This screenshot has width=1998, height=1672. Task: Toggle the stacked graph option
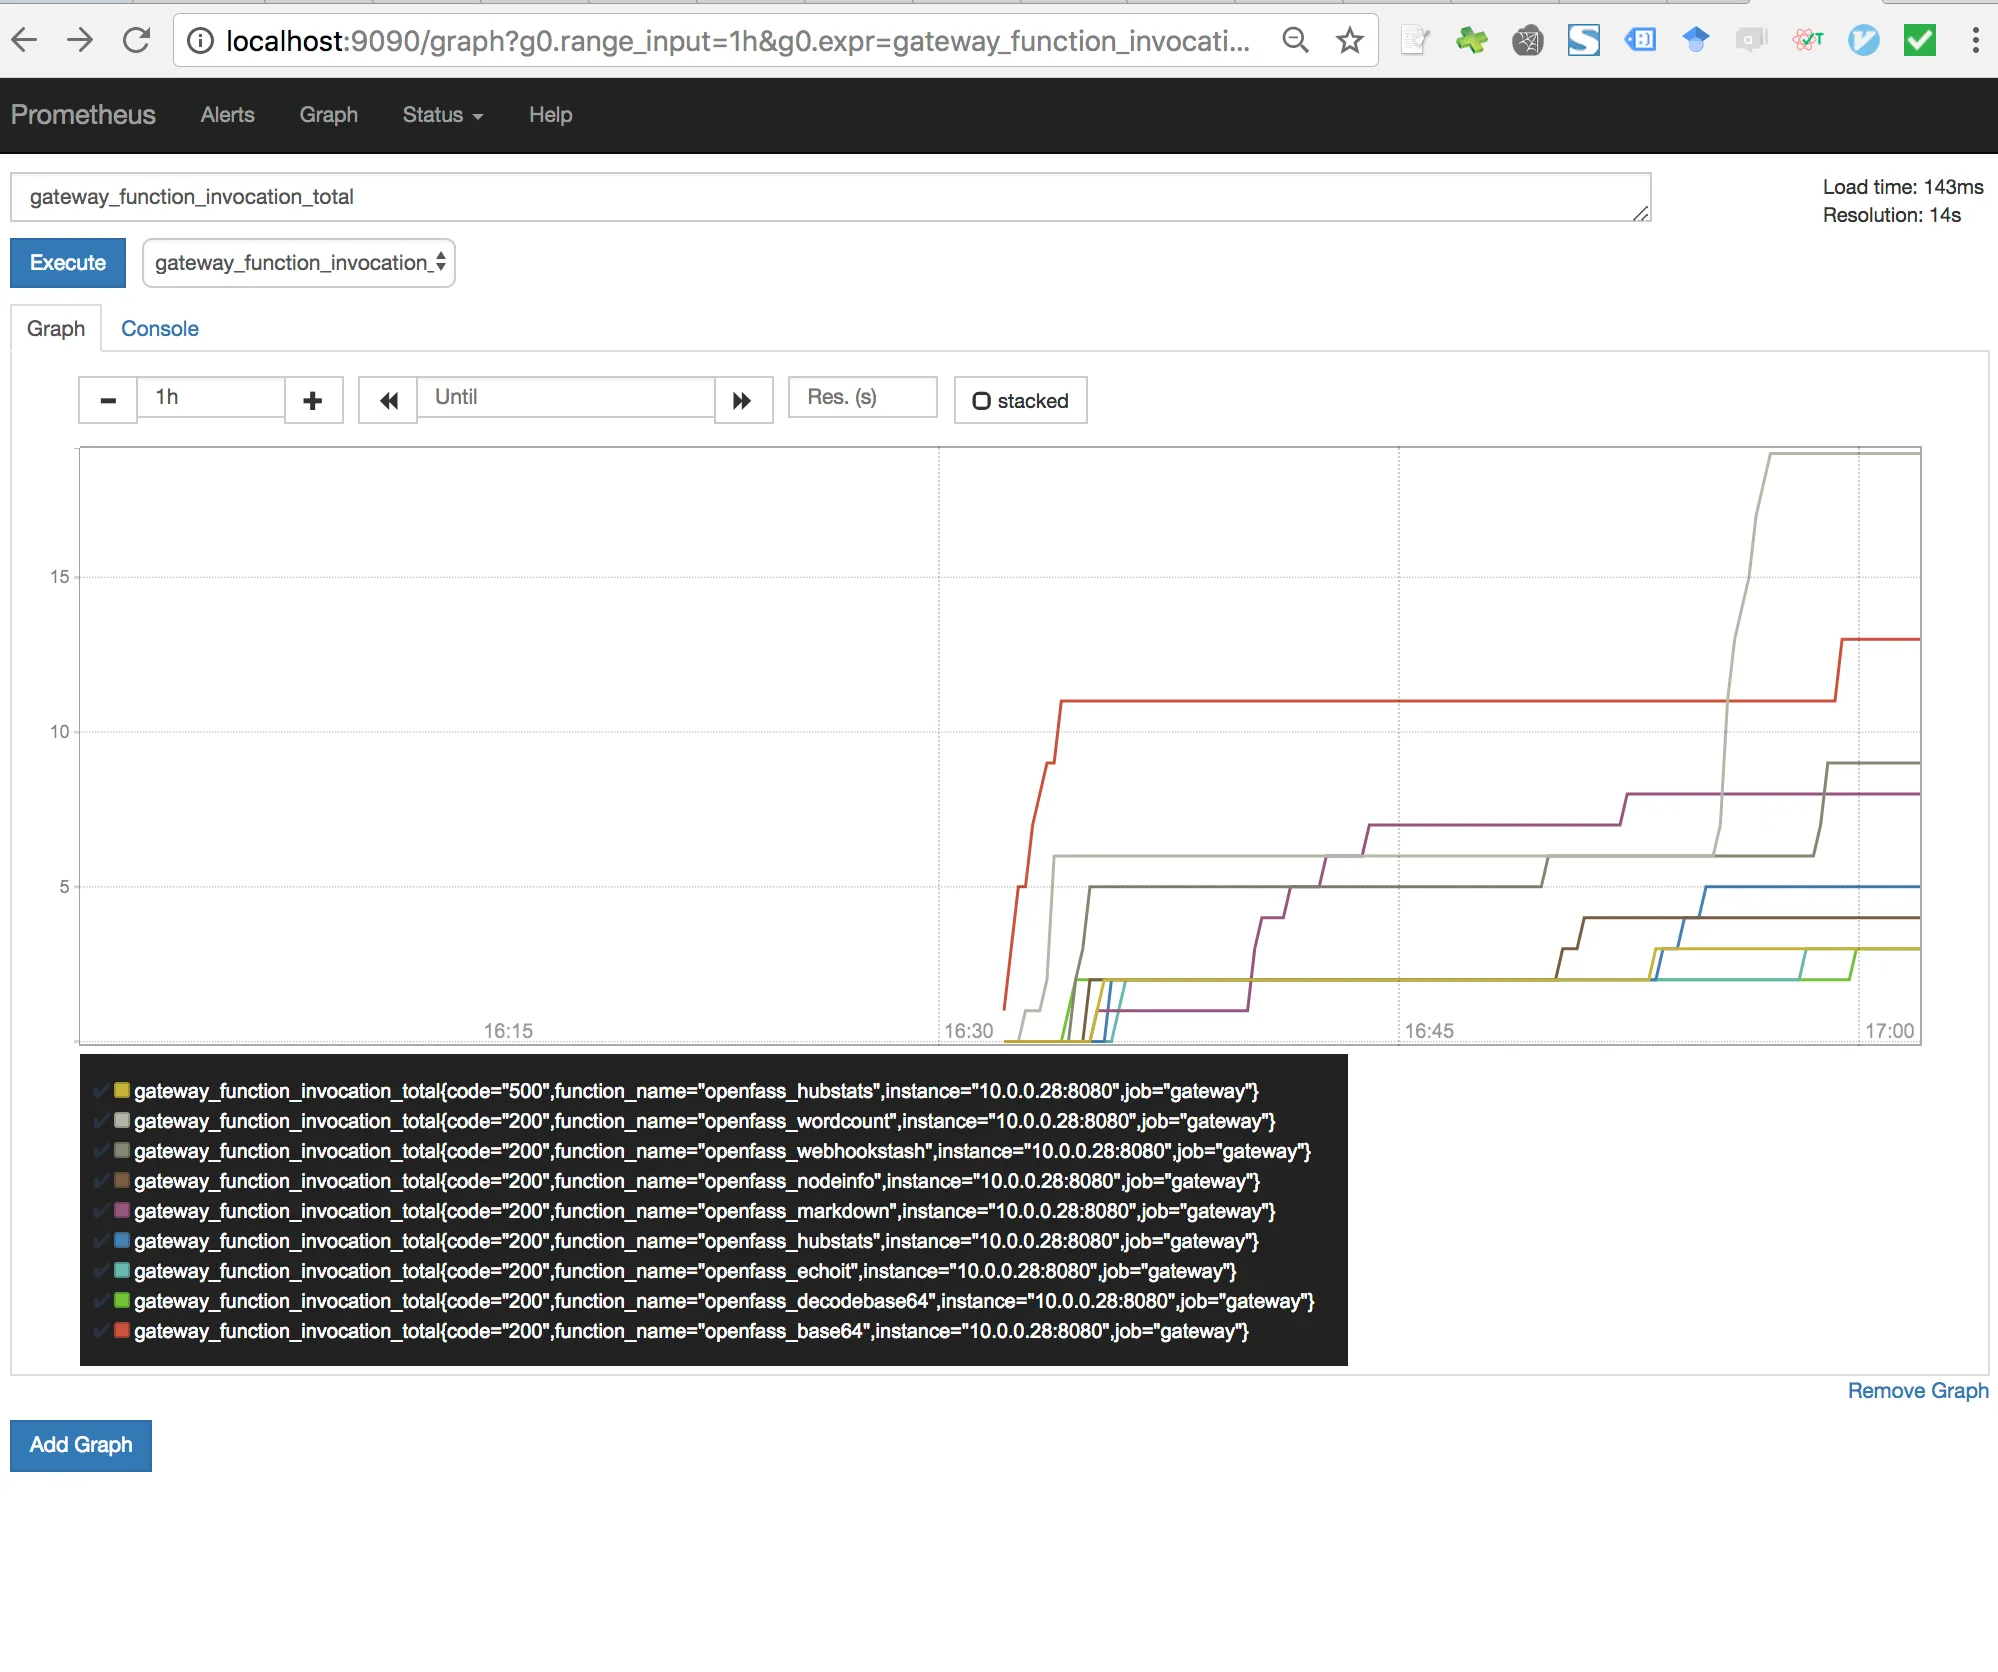pyautogui.click(x=1020, y=400)
